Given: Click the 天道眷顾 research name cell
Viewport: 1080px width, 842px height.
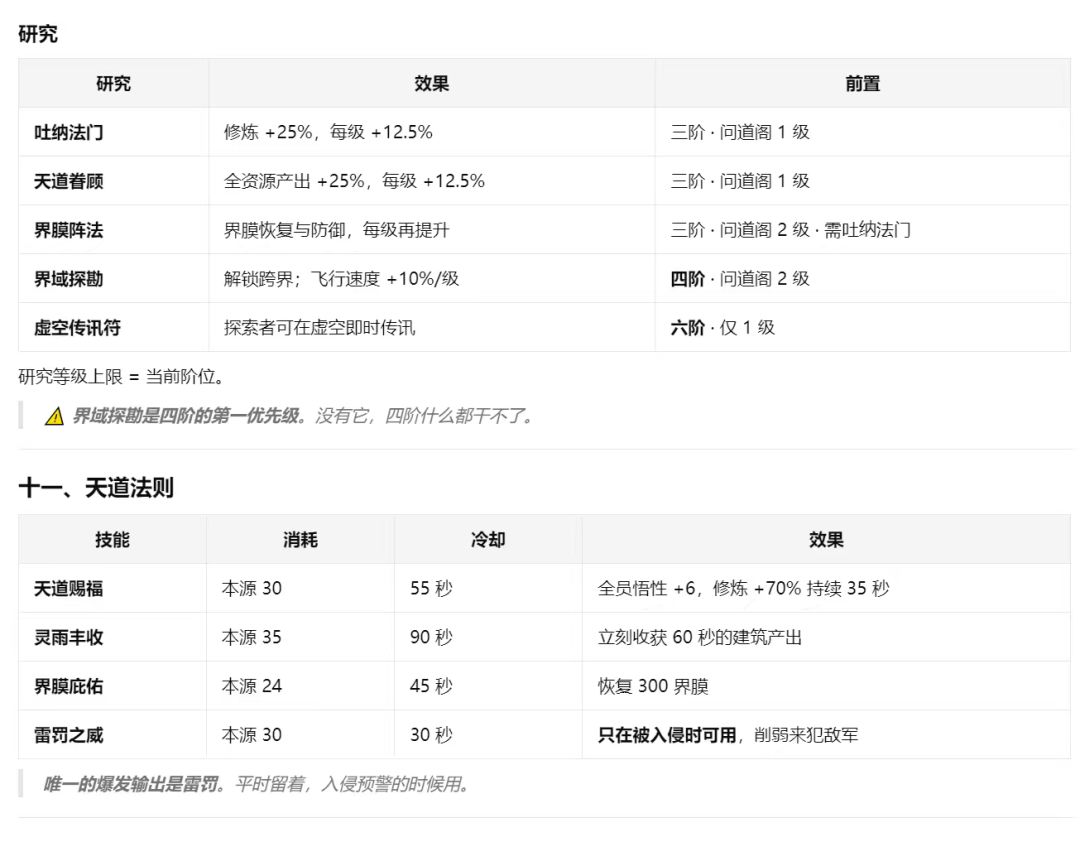Looking at the screenshot, I should pos(69,181).
